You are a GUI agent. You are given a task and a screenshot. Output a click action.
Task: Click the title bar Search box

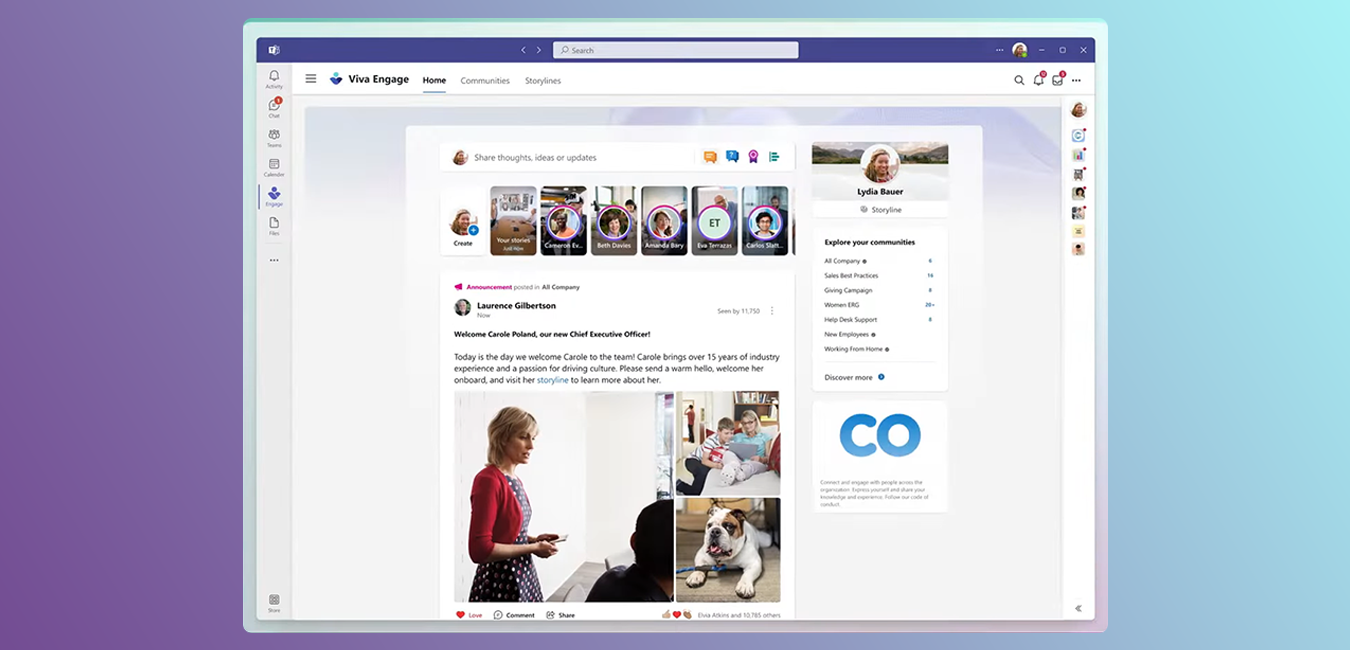click(676, 50)
